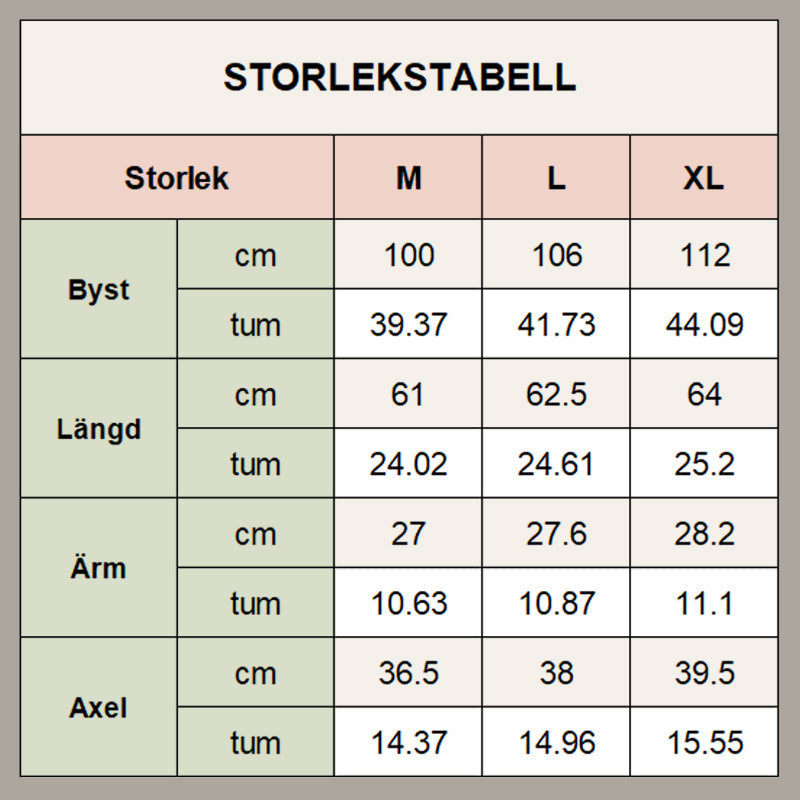
Task: Click the M size column header
Action: point(408,178)
